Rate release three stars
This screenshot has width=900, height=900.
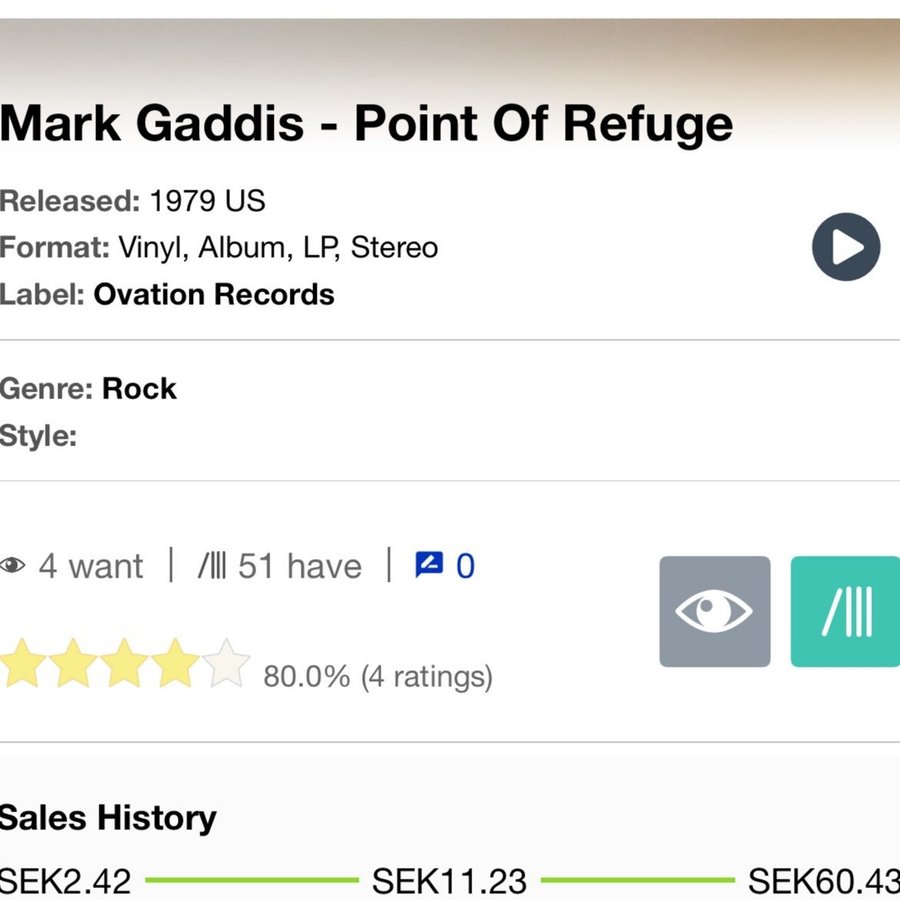point(124,663)
